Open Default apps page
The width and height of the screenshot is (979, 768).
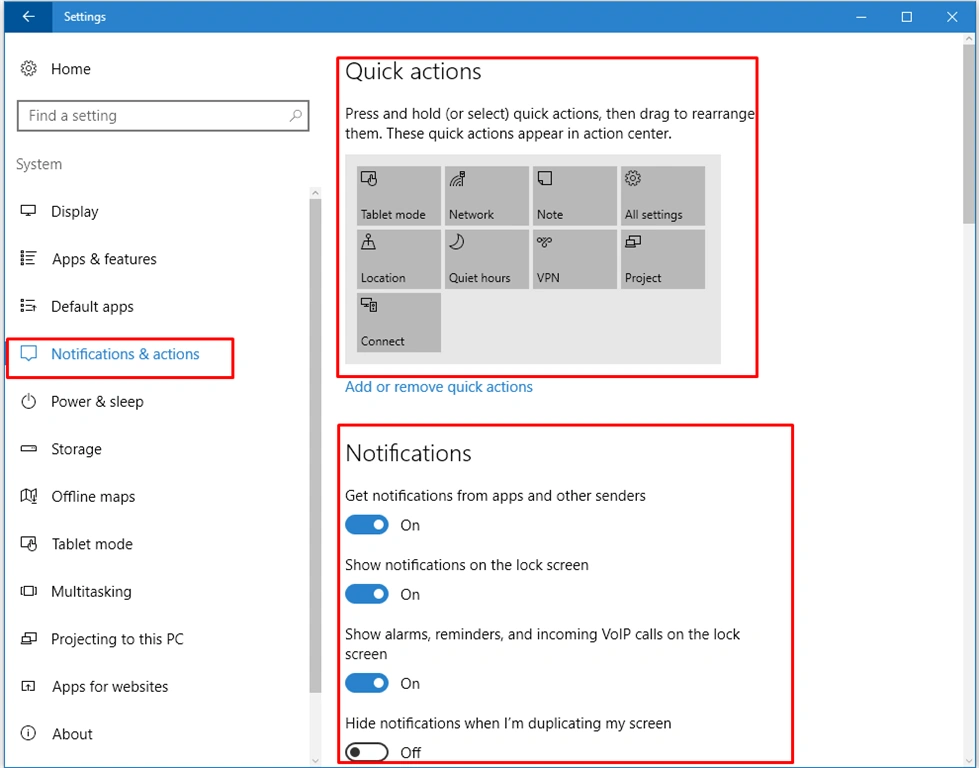tap(92, 306)
